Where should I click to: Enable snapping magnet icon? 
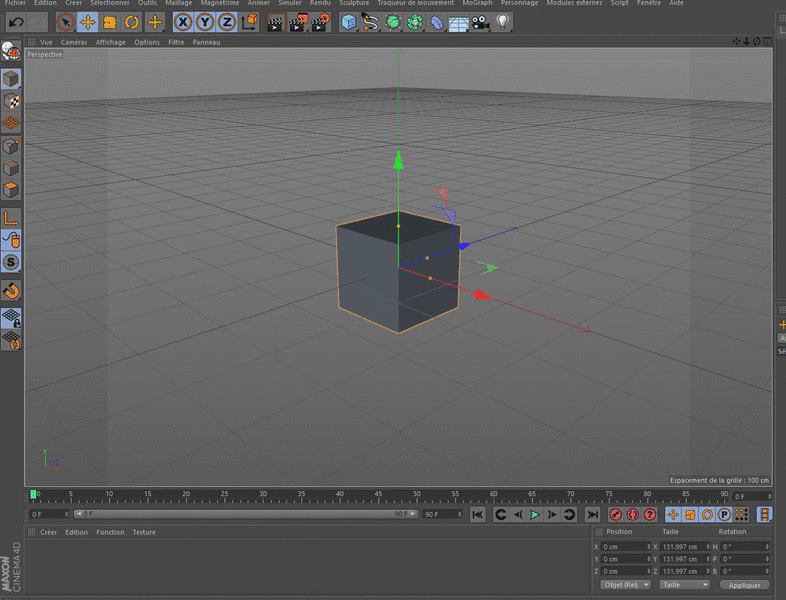point(11,290)
